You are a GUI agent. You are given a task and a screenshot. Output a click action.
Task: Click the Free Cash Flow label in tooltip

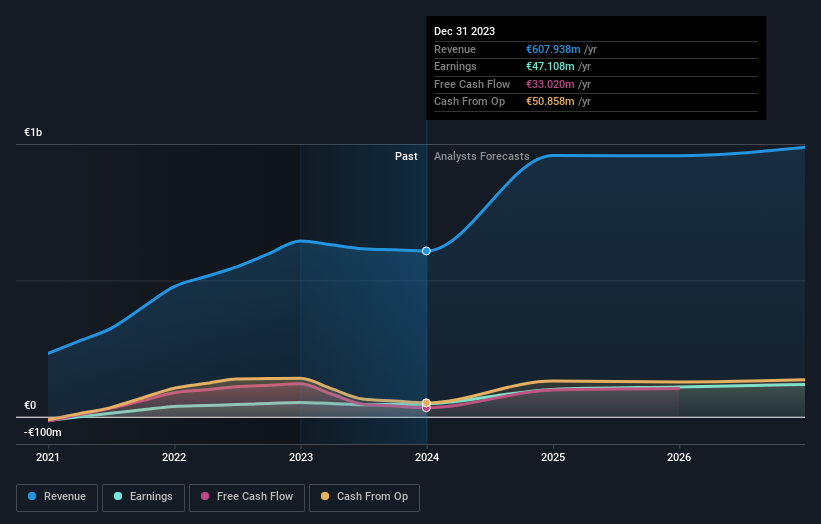472,84
